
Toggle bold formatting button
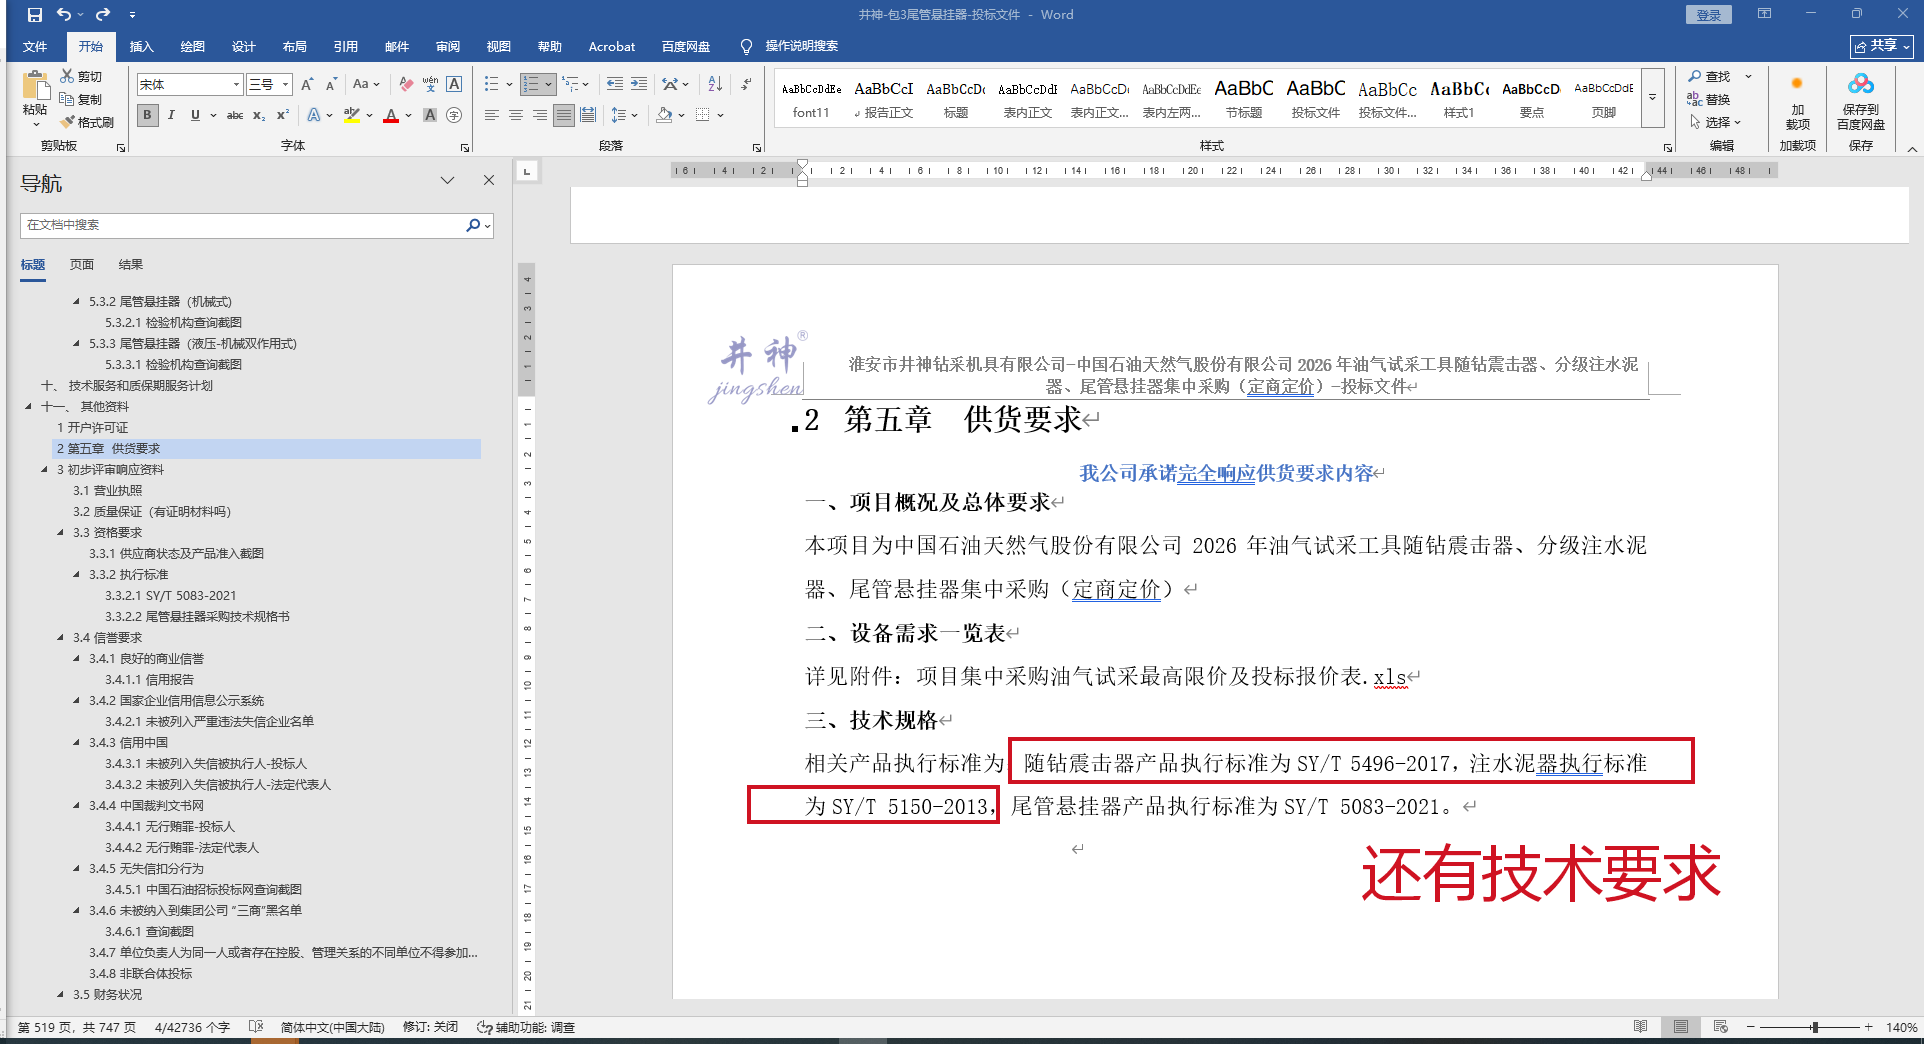tap(147, 116)
